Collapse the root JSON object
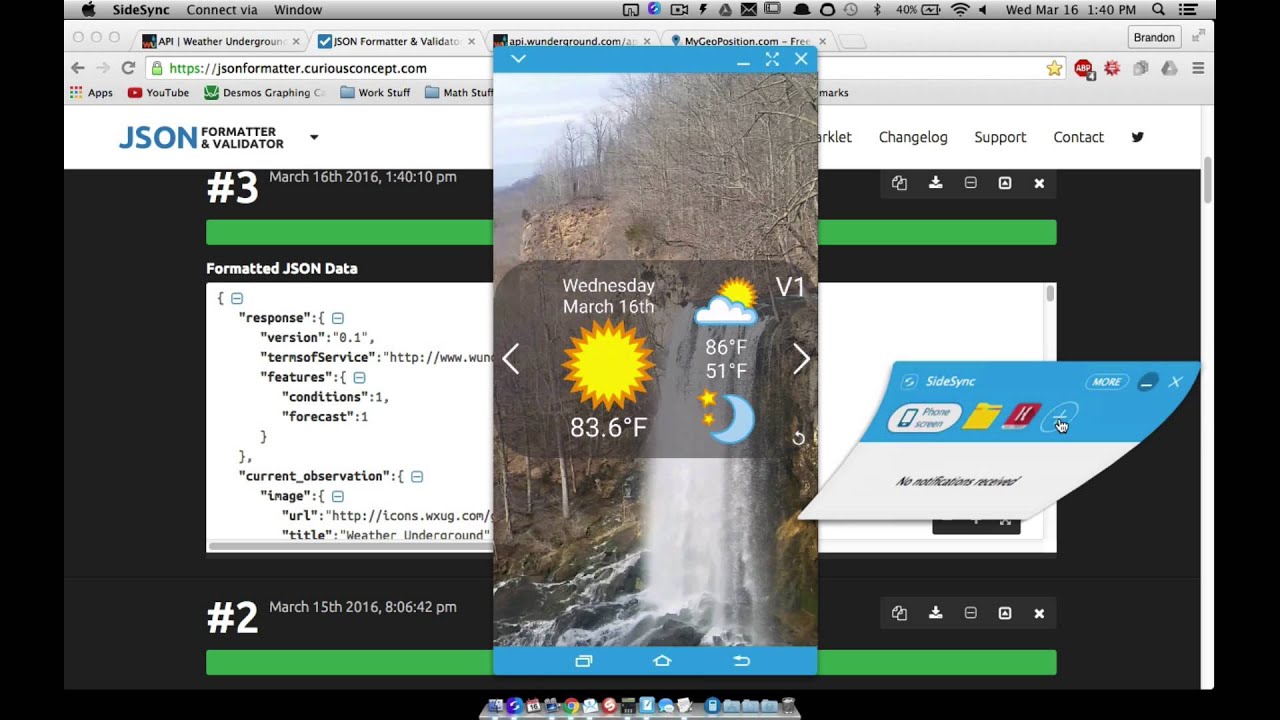The height and width of the screenshot is (720, 1280). [237, 298]
